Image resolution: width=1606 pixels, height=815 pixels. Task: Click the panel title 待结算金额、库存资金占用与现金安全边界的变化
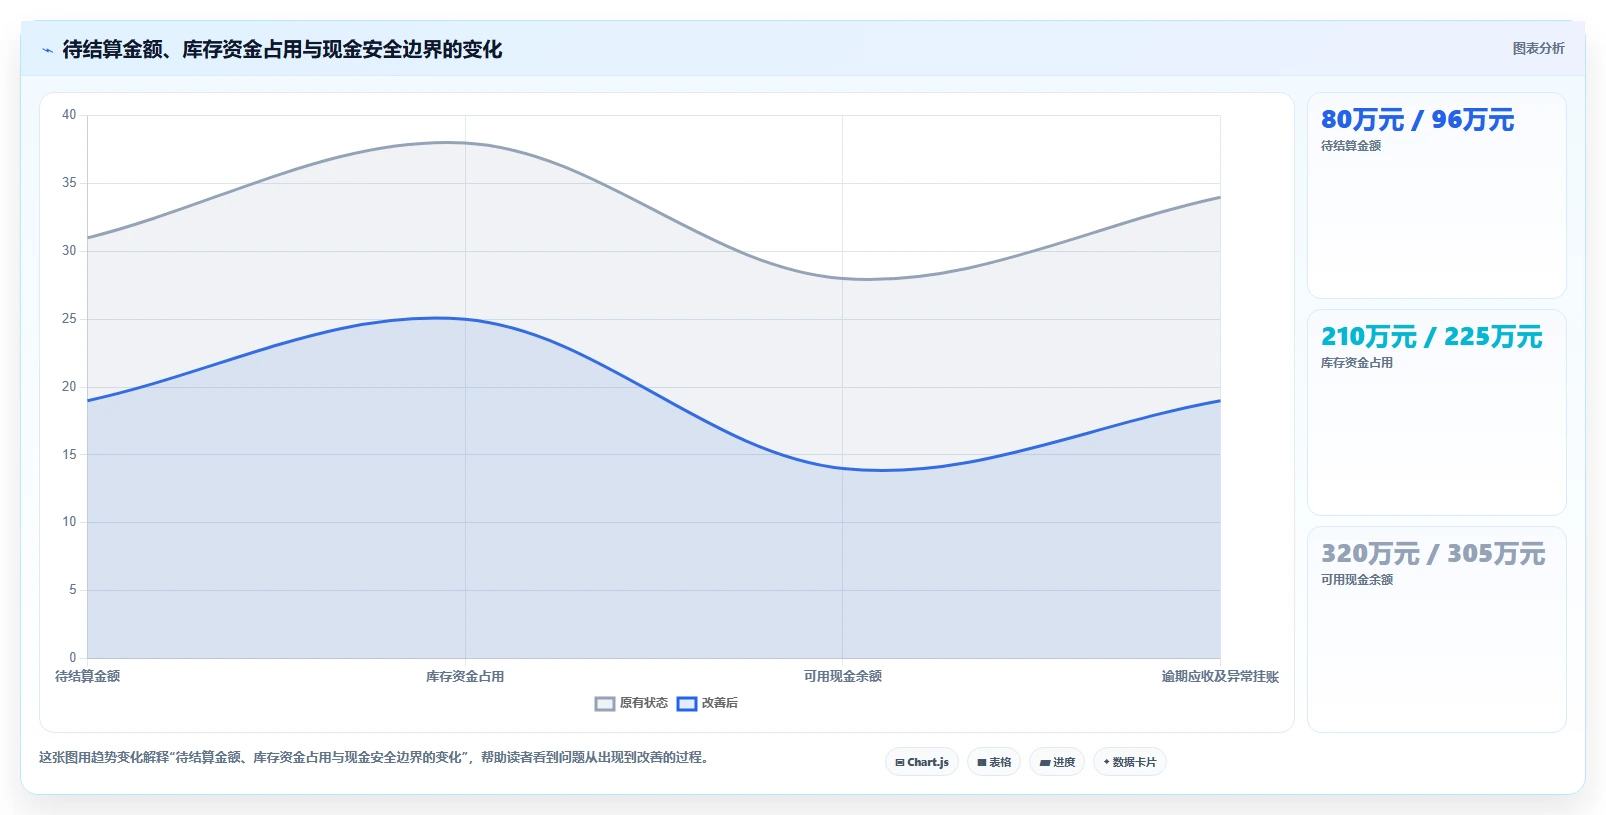coord(282,49)
